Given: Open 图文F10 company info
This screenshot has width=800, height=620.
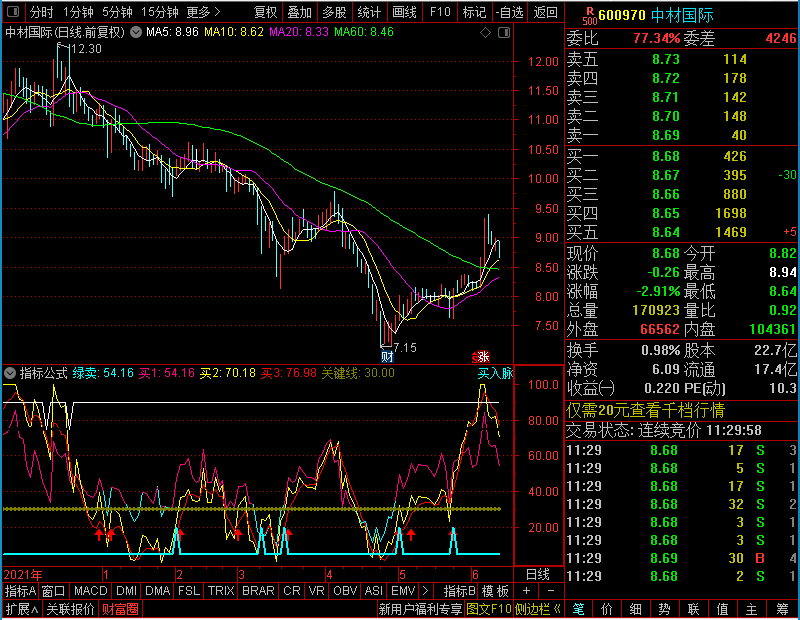Looking at the screenshot, I should pyautogui.click(x=489, y=609).
